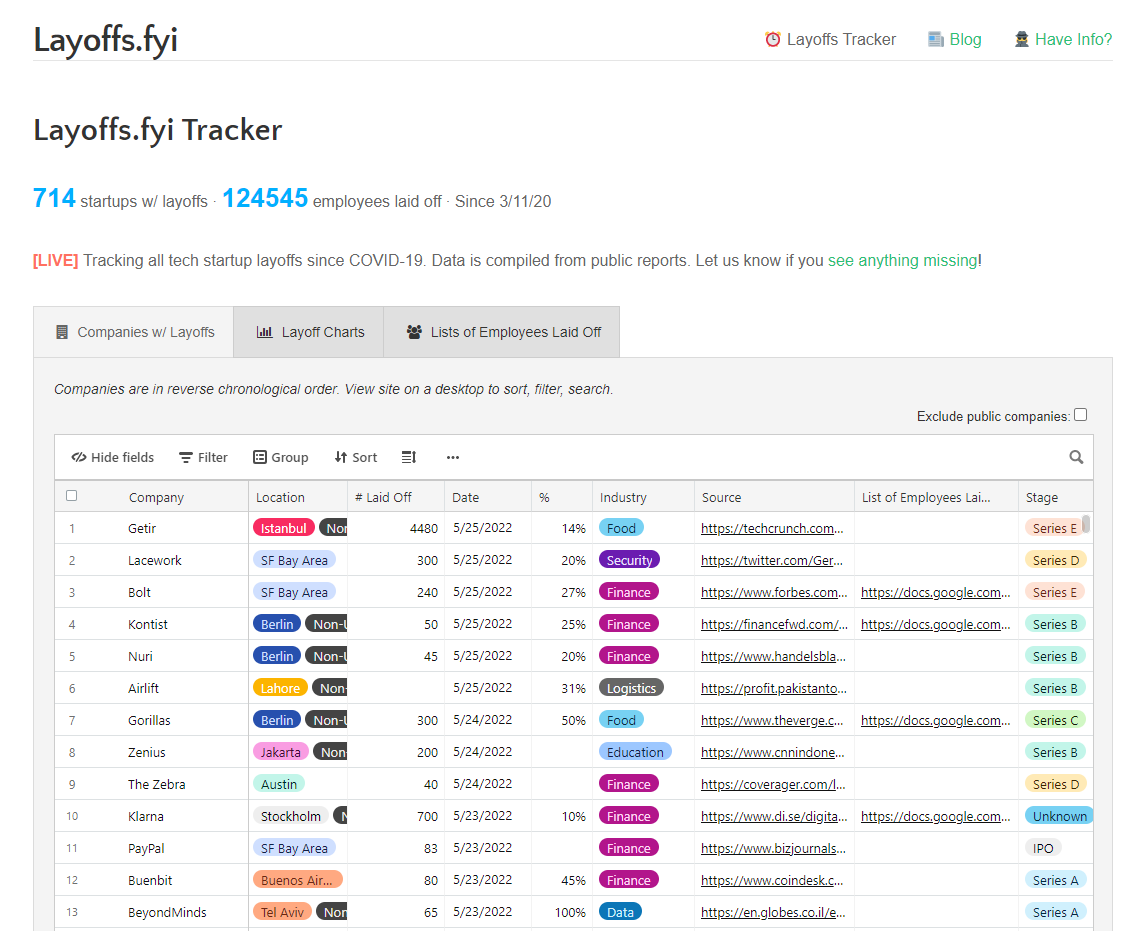Click the Security industry tag for Lacework

click(x=629, y=560)
